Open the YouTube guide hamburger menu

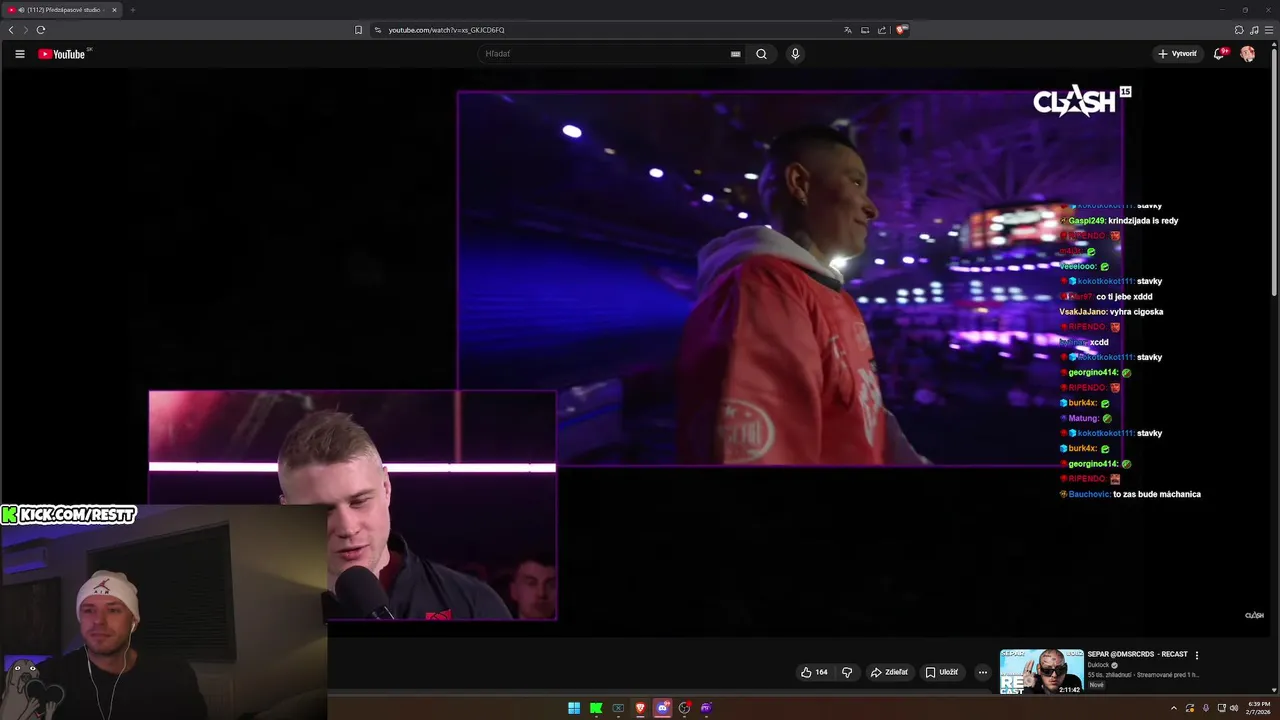[x=19, y=54]
